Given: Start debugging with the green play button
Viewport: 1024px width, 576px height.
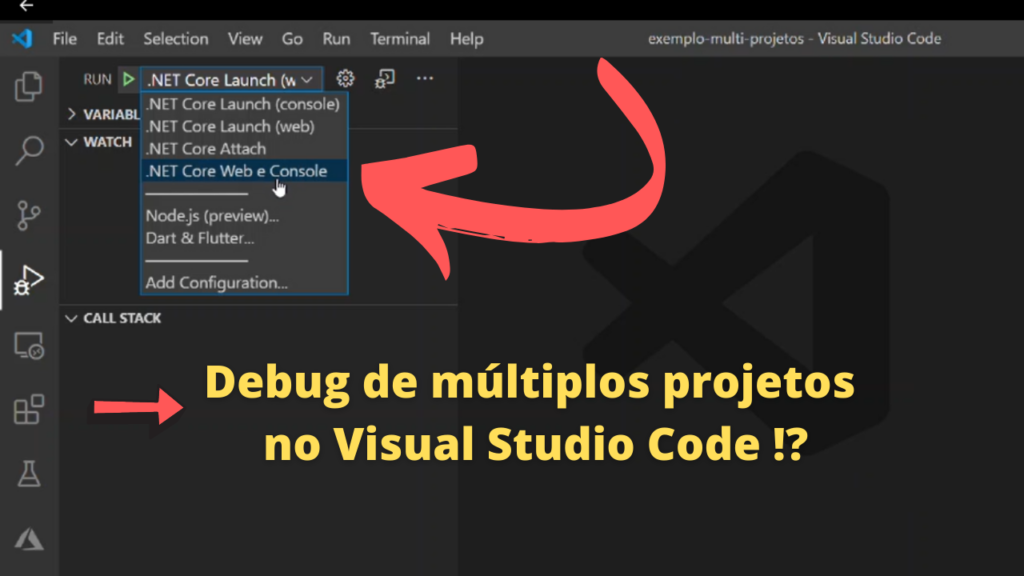Looking at the screenshot, I should point(127,78).
